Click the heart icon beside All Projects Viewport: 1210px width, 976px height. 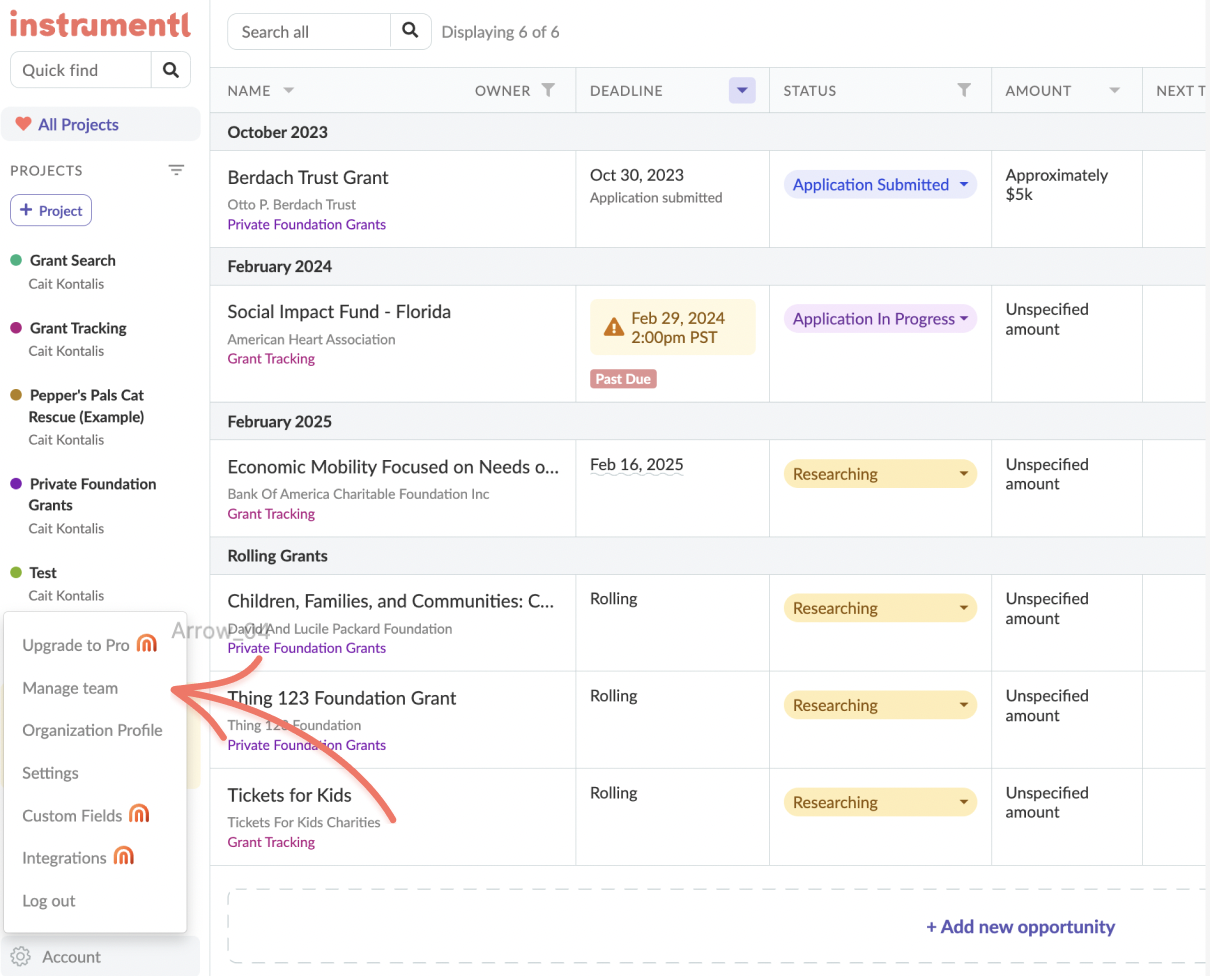[x=23, y=125]
